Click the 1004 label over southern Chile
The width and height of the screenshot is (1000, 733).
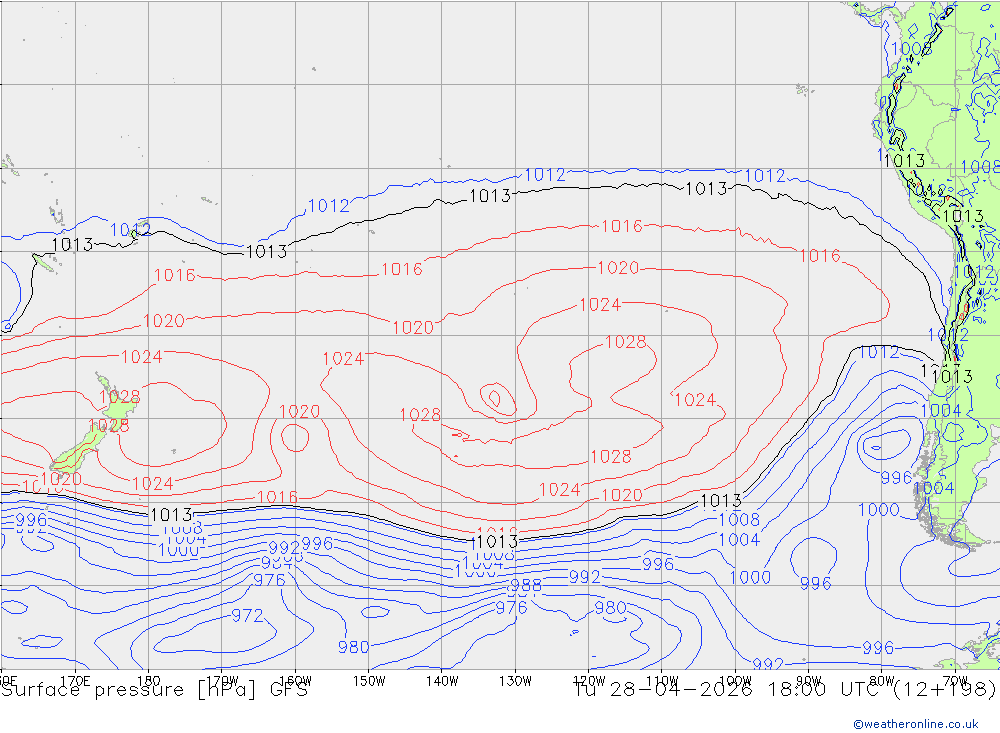(933, 488)
